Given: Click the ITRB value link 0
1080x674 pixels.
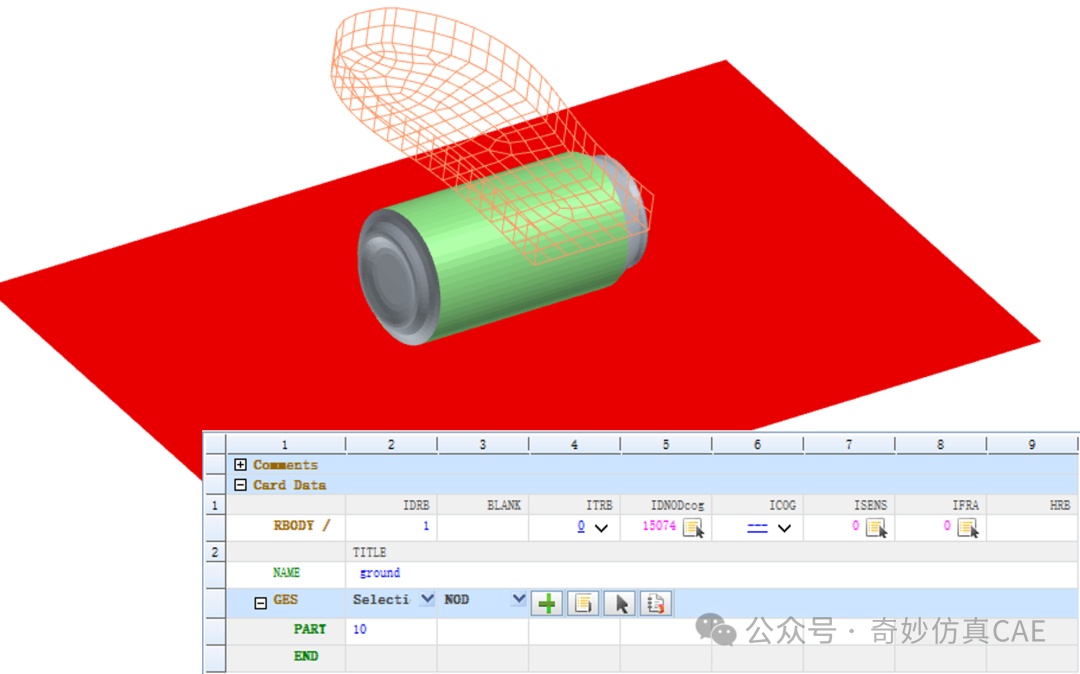Looking at the screenshot, I should [581, 526].
